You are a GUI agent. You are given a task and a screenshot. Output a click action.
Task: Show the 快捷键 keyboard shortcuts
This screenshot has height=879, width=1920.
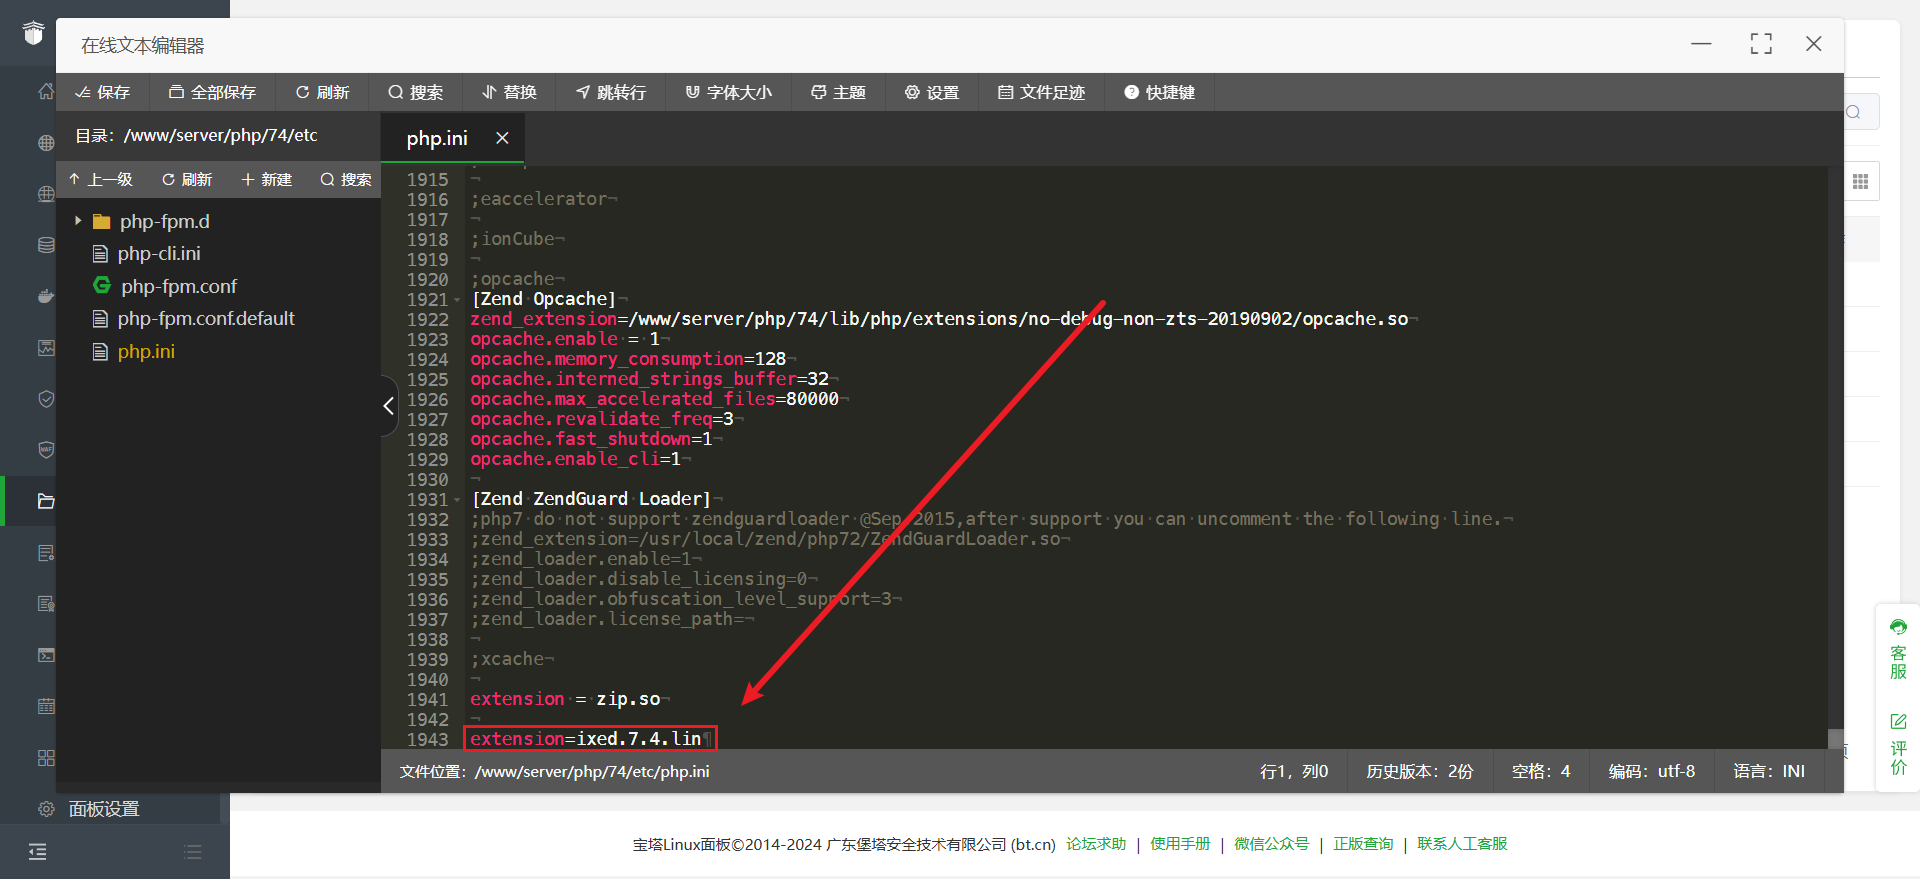point(1159,92)
